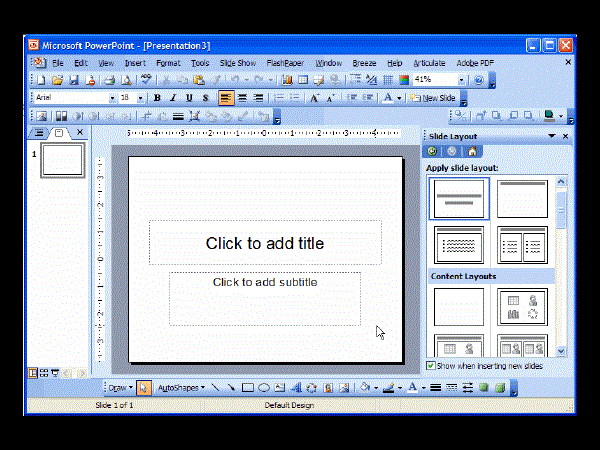Open a file with the Open folder icon

click(x=57, y=80)
